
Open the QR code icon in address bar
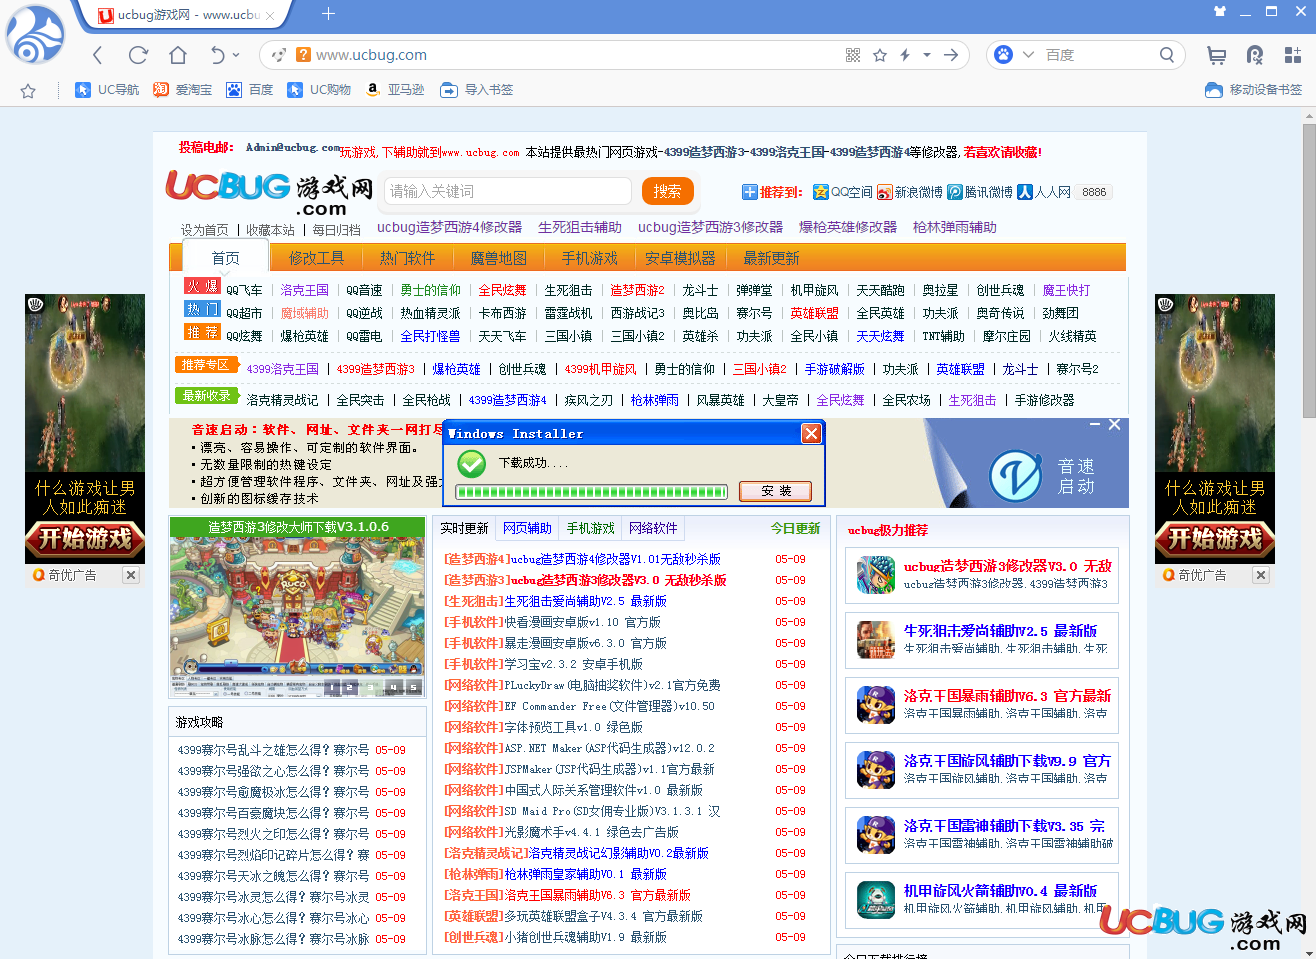[853, 55]
